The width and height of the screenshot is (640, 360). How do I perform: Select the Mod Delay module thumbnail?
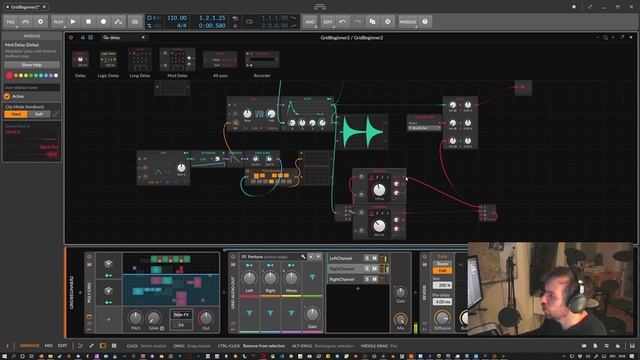click(x=178, y=60)
